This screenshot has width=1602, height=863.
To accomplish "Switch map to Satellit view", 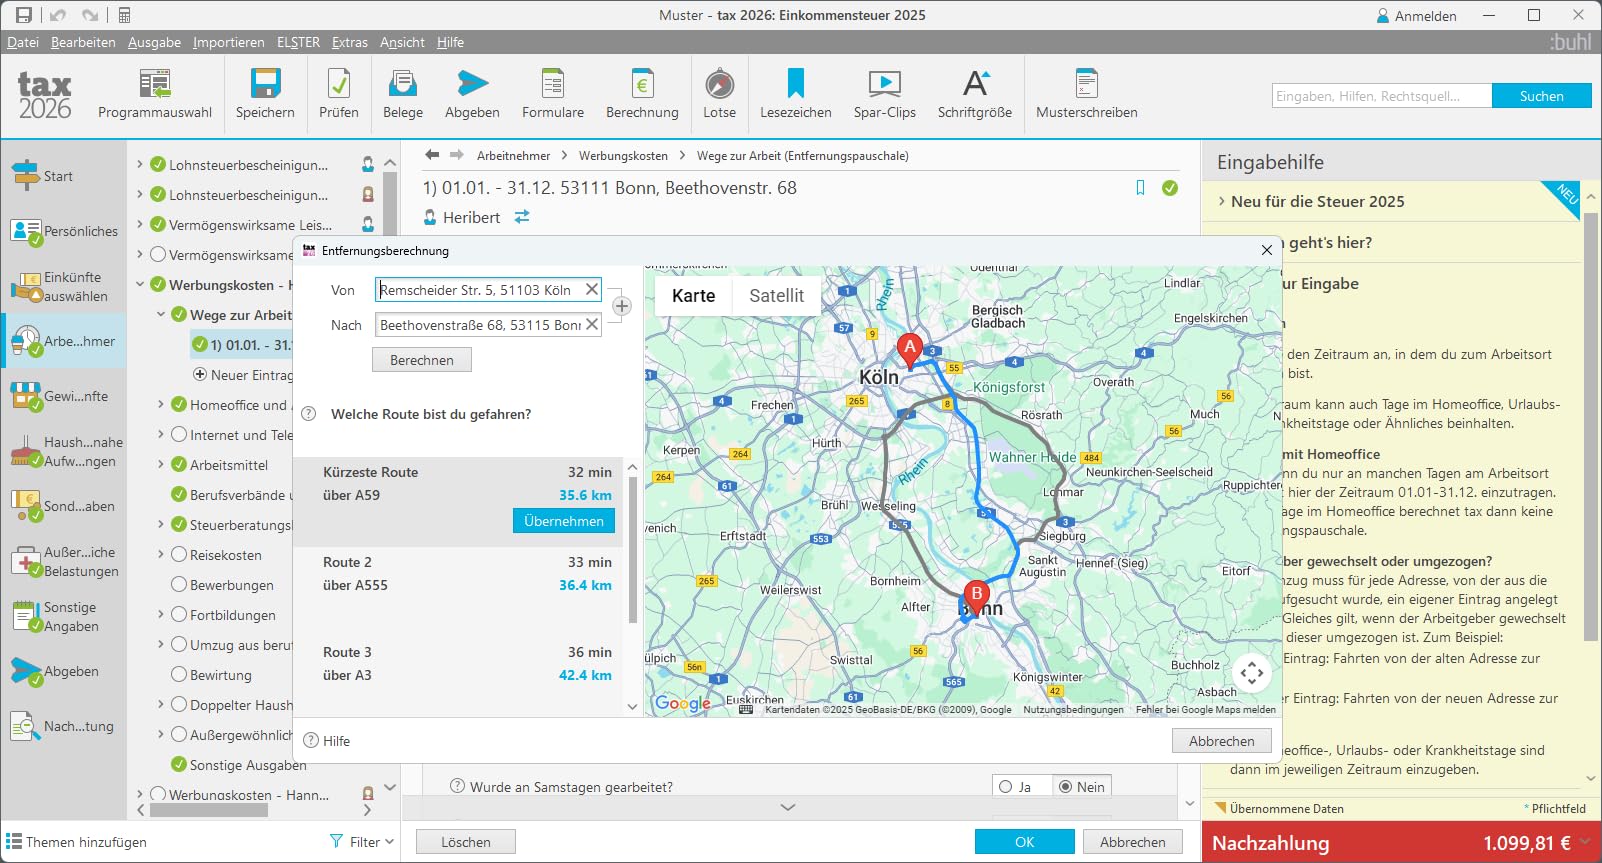I will click(x=776, y=296).
